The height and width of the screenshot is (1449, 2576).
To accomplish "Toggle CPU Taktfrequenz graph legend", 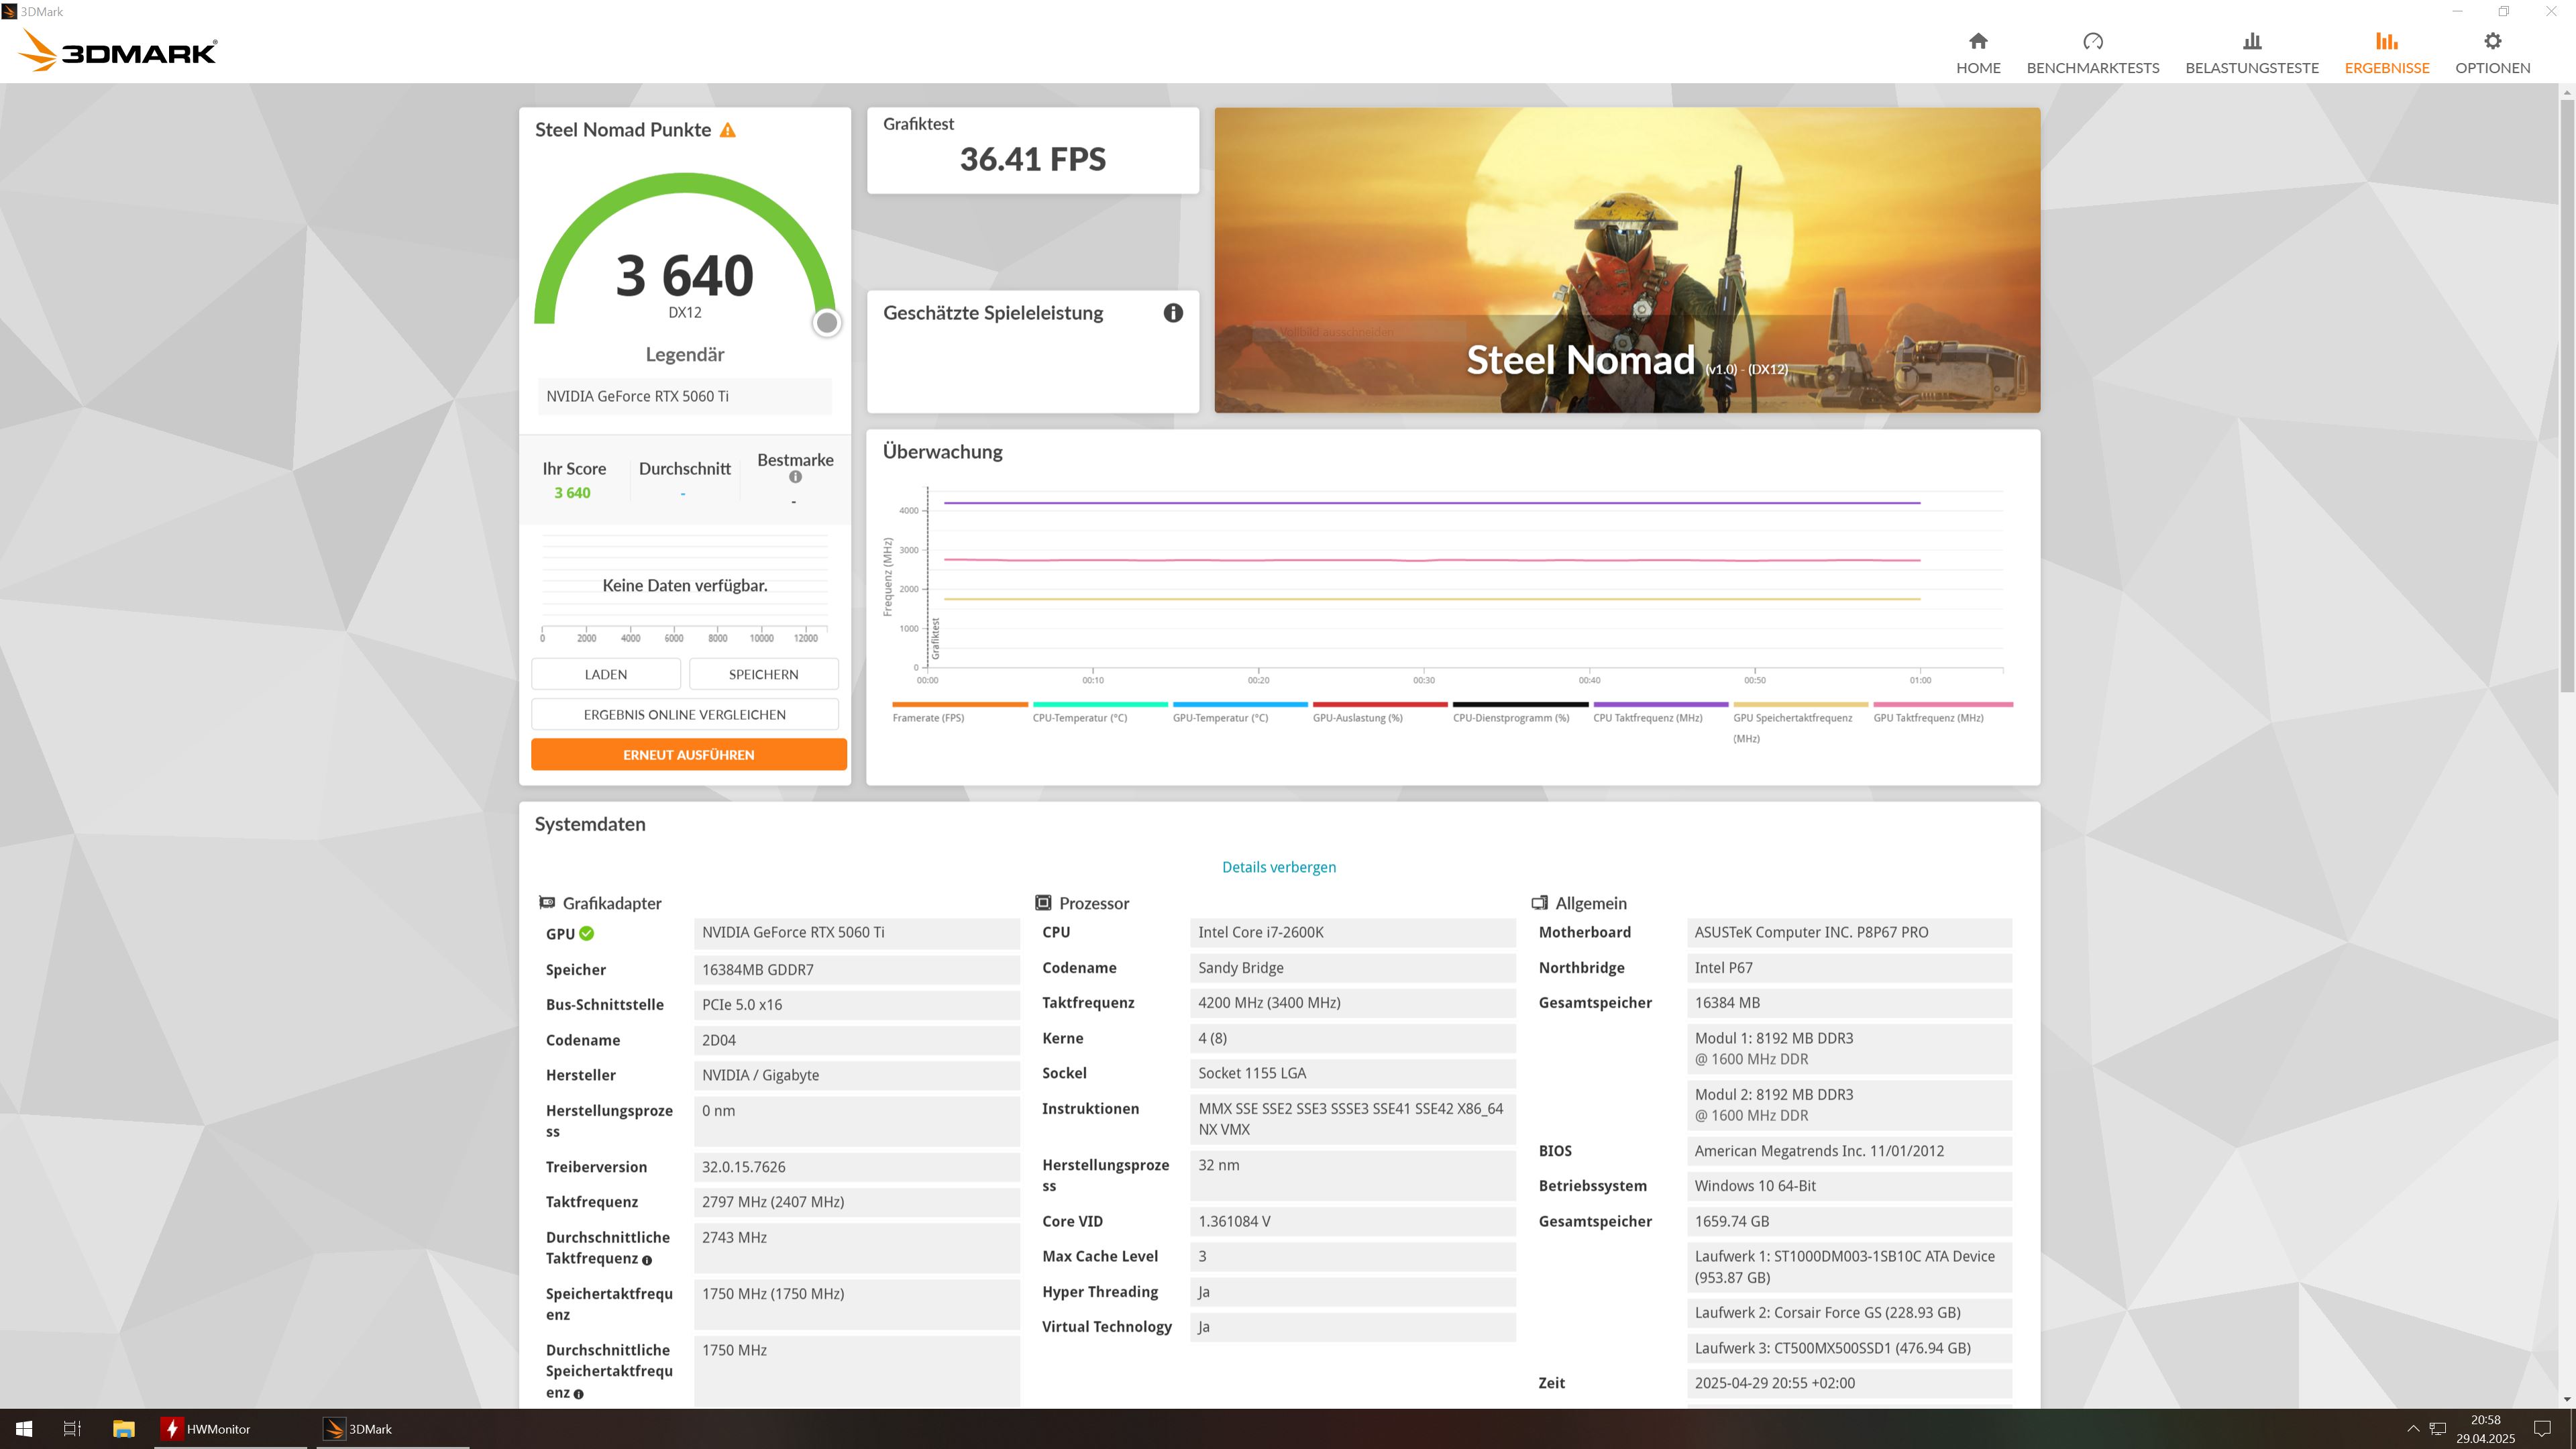I will click(x=1647, y=717).
